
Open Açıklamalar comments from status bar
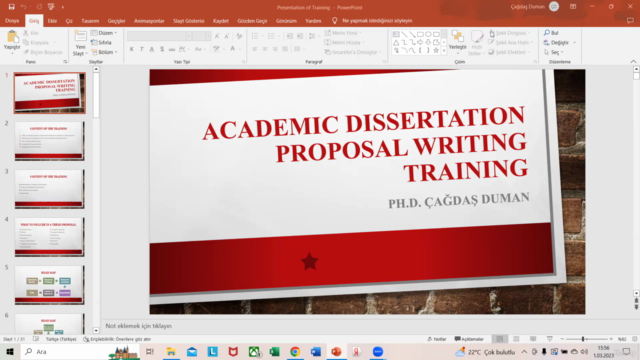pos(469,339)
